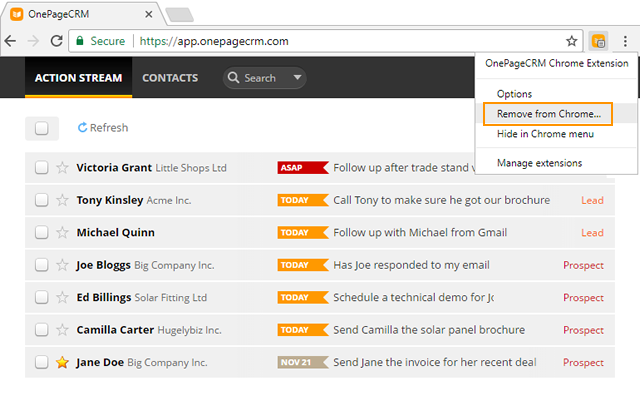The image size is (640, 411).
Task: Open Joe Bloggs contact
Action: (104, 265)
